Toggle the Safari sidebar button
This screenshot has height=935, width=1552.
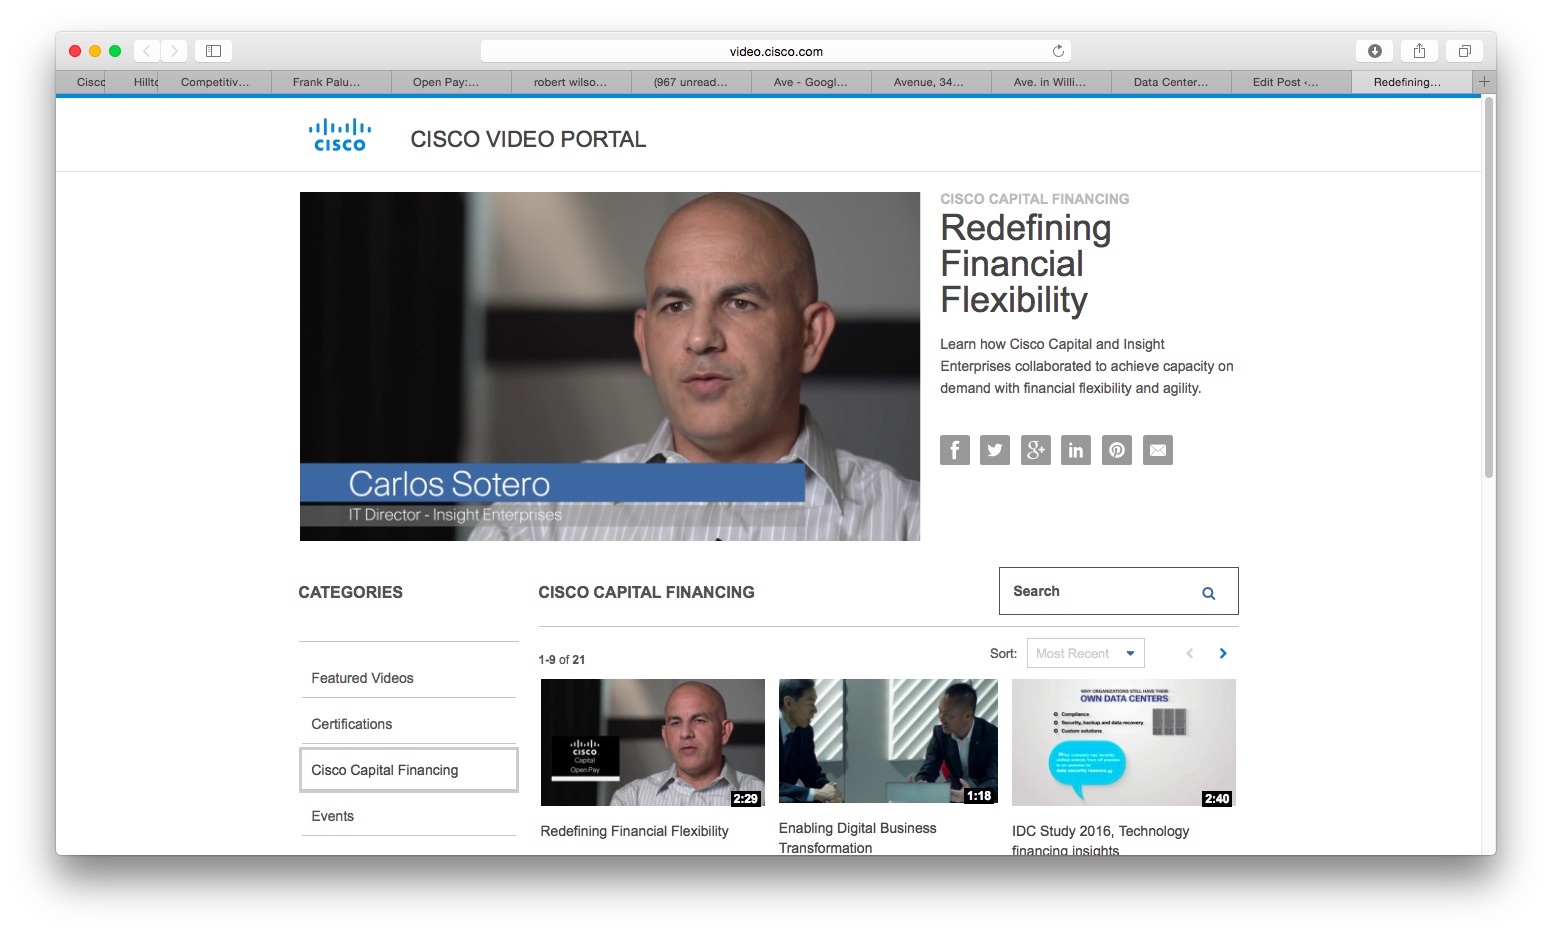click(213, 51)
